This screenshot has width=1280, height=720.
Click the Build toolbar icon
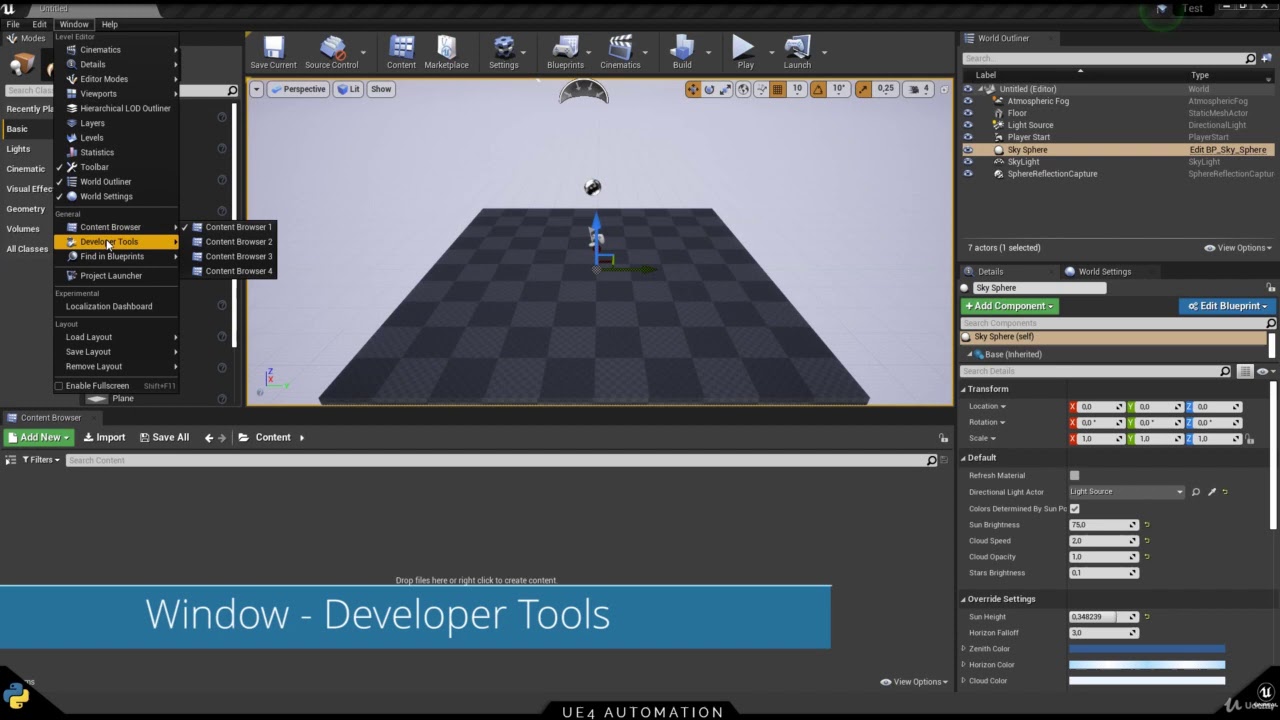coord(682,52)
